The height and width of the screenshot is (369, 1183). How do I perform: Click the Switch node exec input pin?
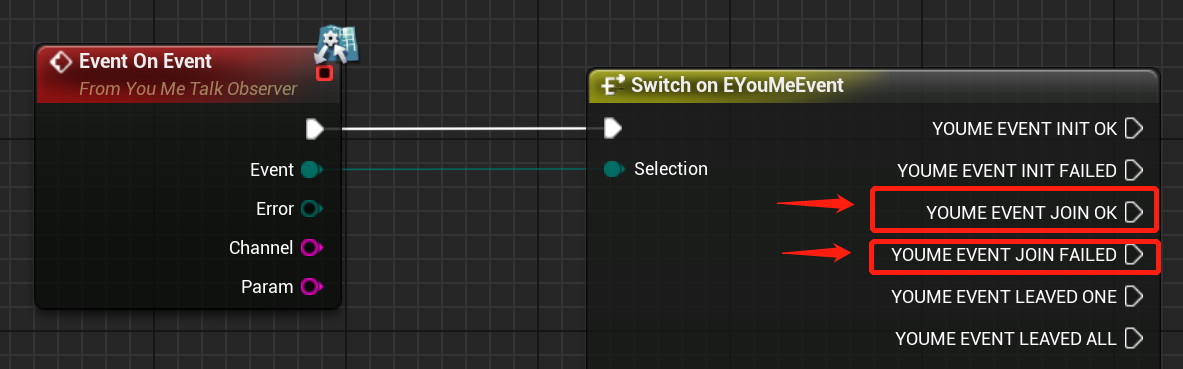click(x=613, y=128)
